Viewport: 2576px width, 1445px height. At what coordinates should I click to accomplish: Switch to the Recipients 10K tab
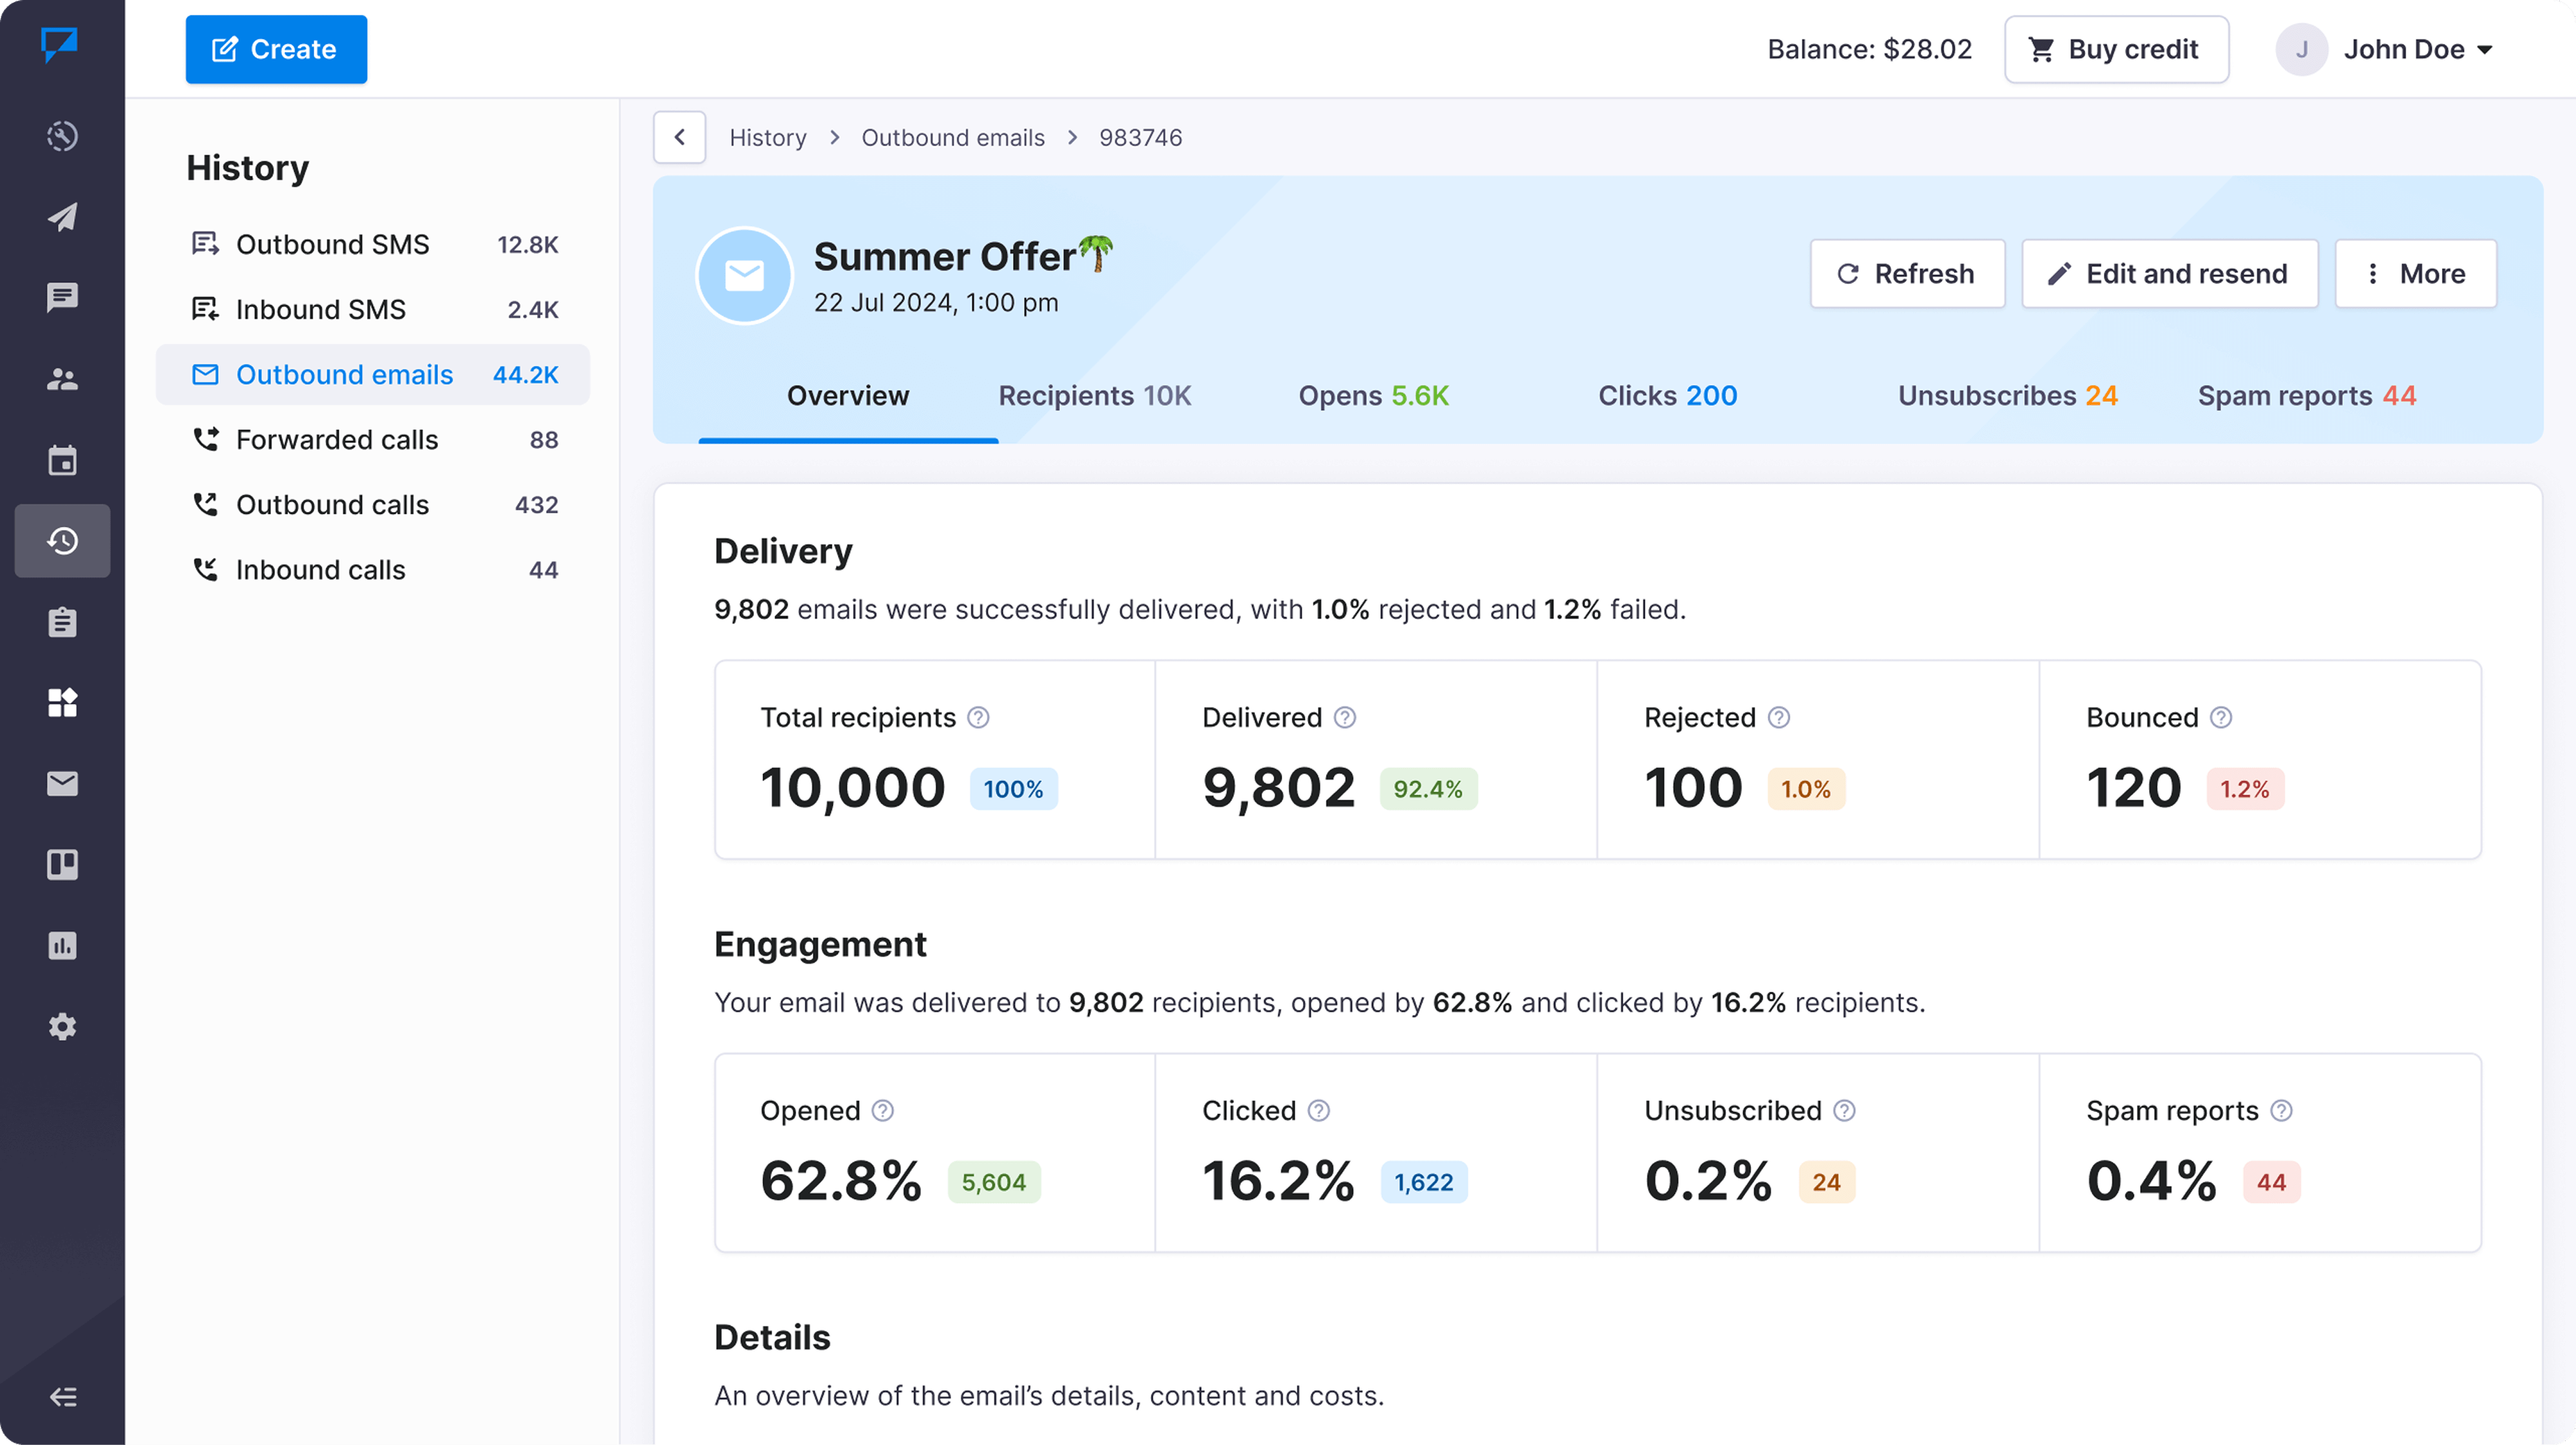[x=1095, y=396]
